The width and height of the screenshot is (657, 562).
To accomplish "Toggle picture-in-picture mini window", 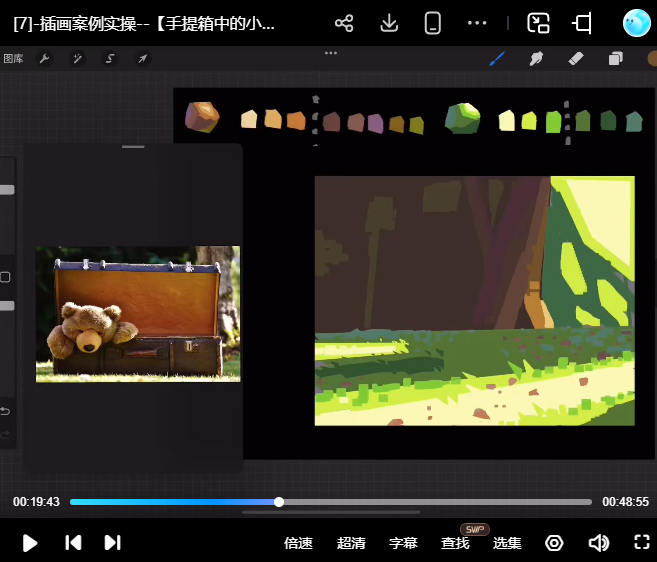I will click(x=539, y=23).
